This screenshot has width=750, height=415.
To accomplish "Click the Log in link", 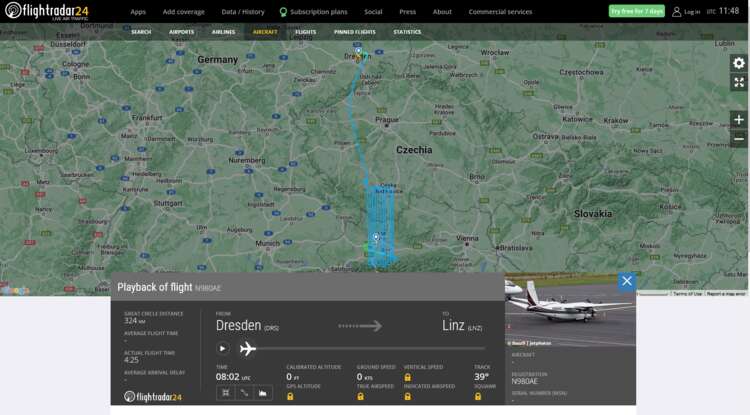I will (692, 12).
